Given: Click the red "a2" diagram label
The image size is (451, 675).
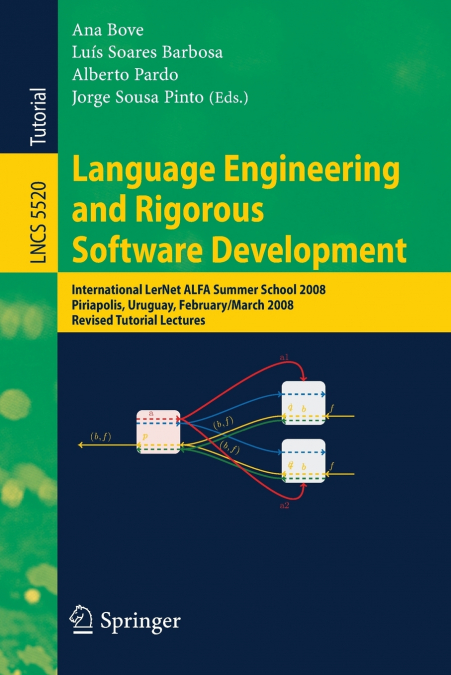Looking at the screenshot, I should click(284, 505).
